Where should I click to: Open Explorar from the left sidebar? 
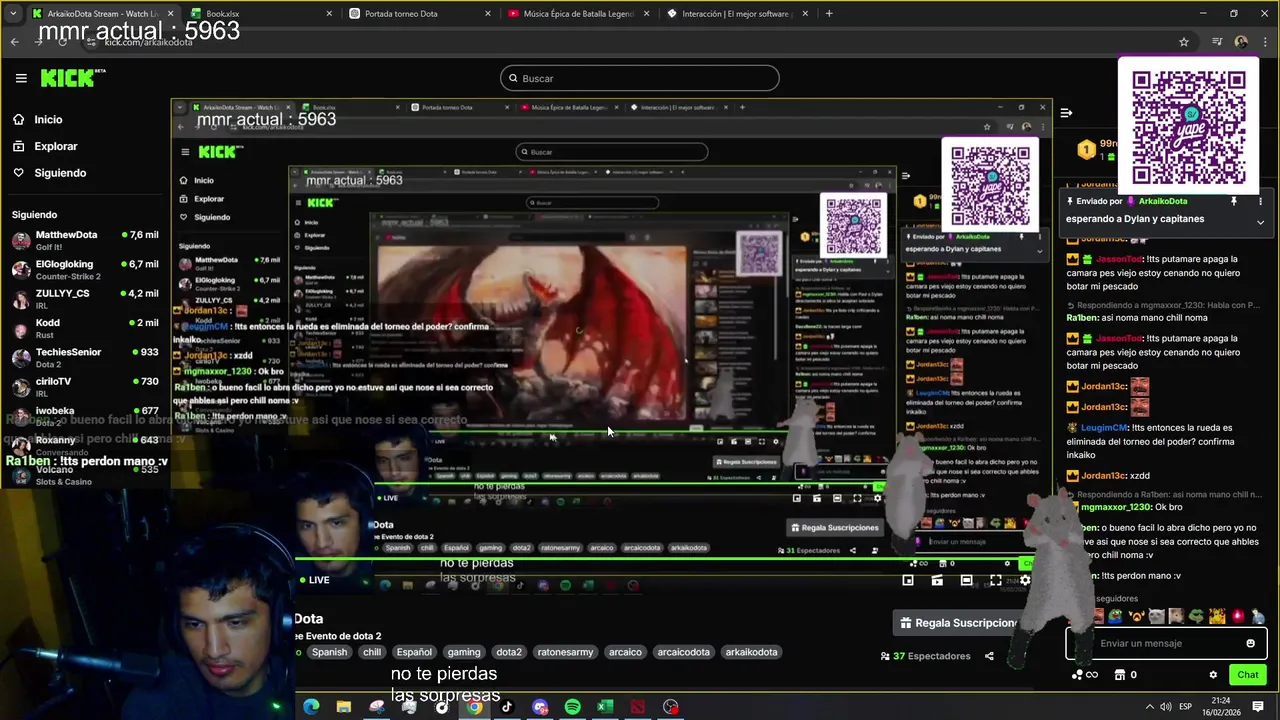coord(55,146)
